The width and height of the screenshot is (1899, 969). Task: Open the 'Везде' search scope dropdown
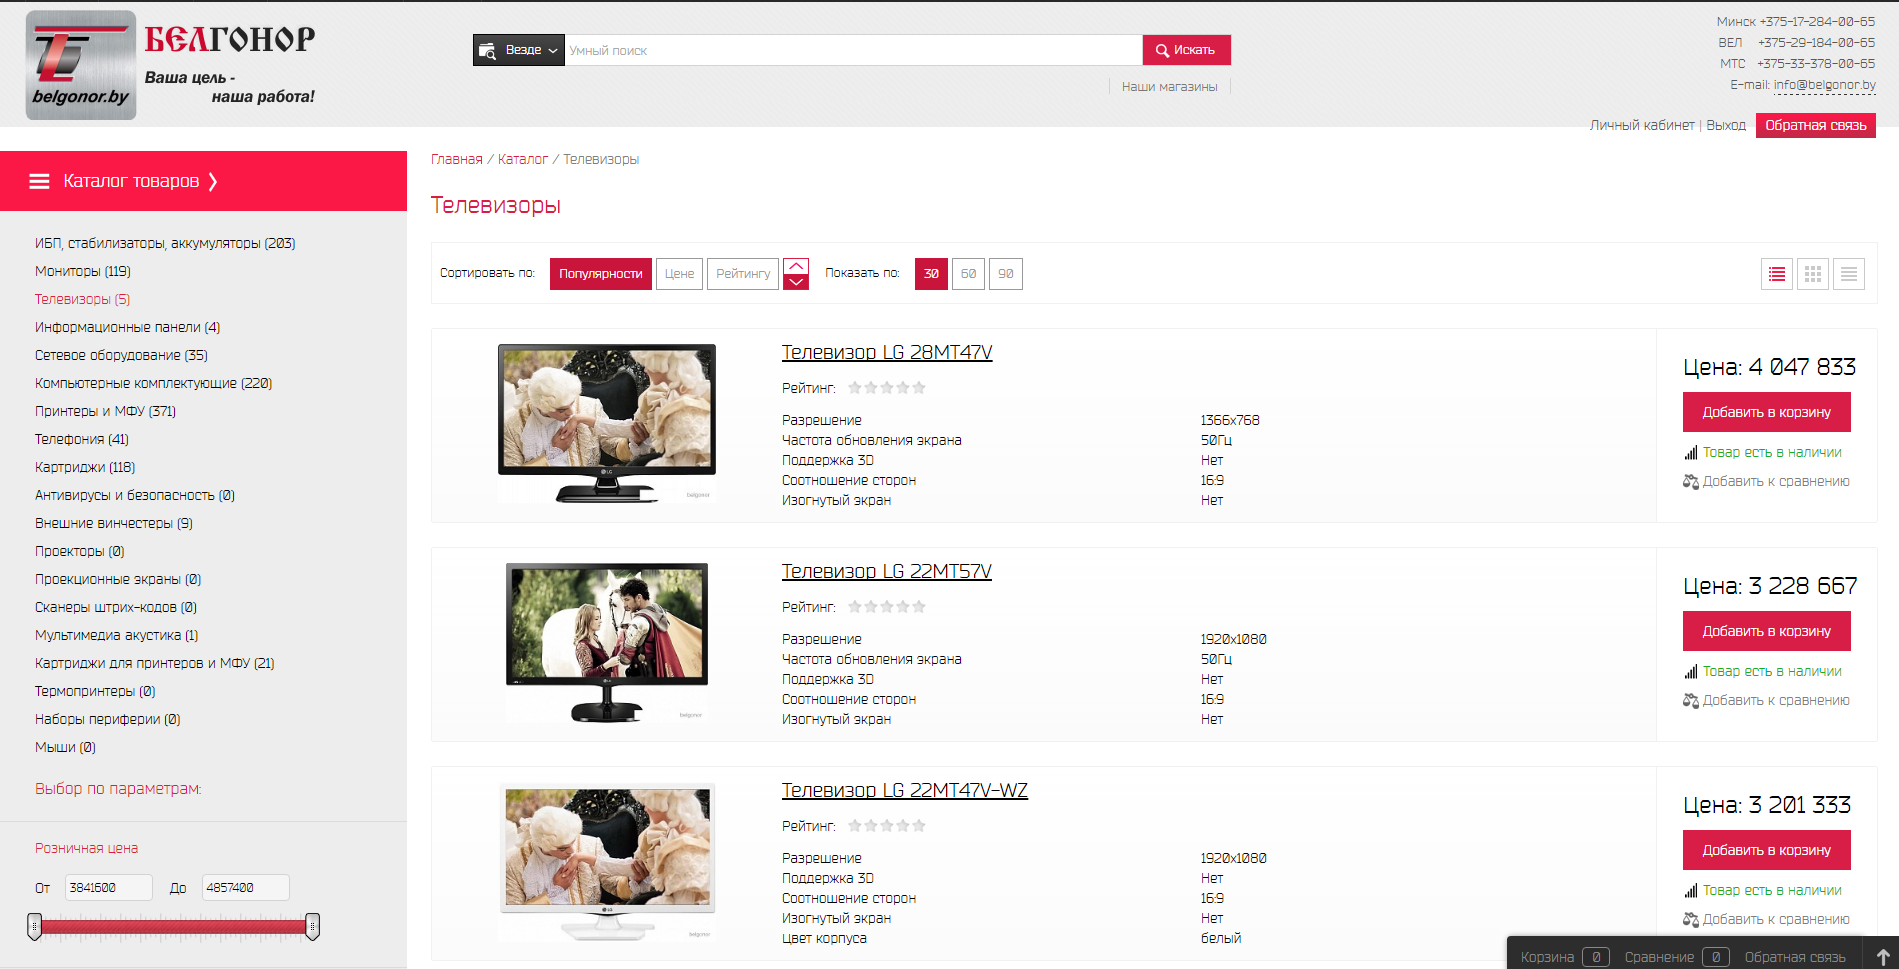[519, 50]
